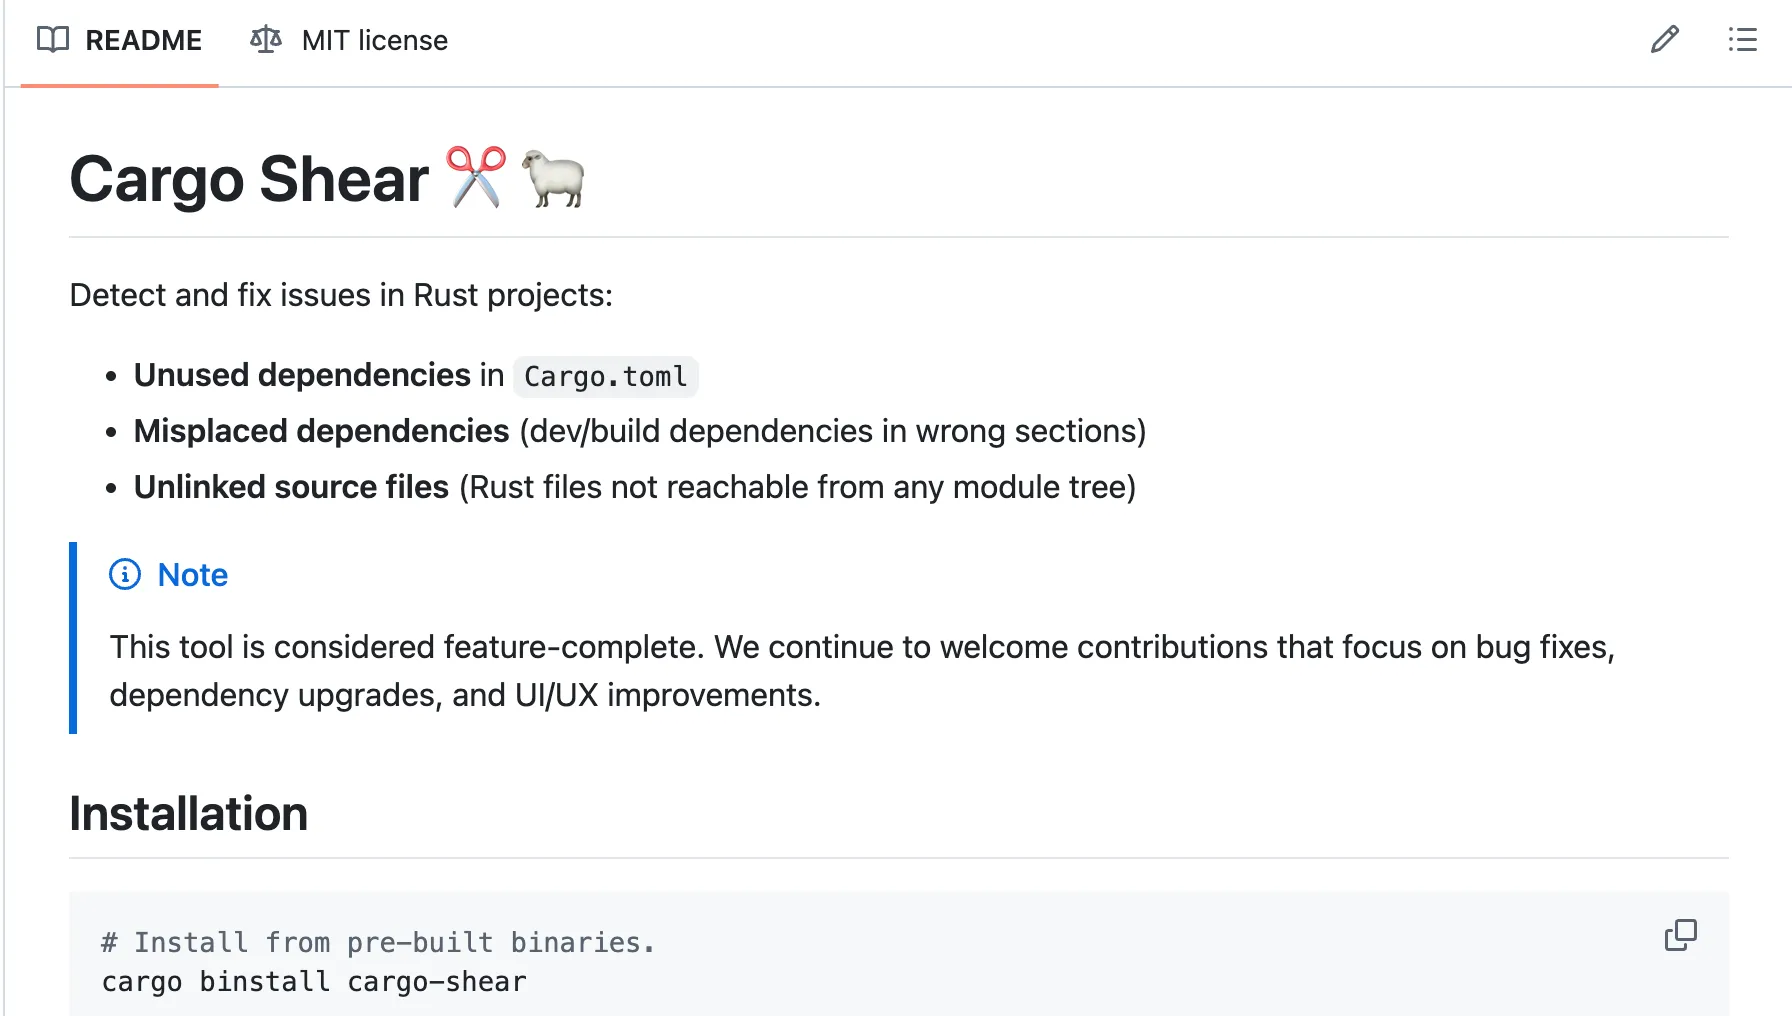The height and width of the screenshot is (1016, 1792).
Task: Select the Cargo.toml inline code text
Action: (x=604, y=376)
